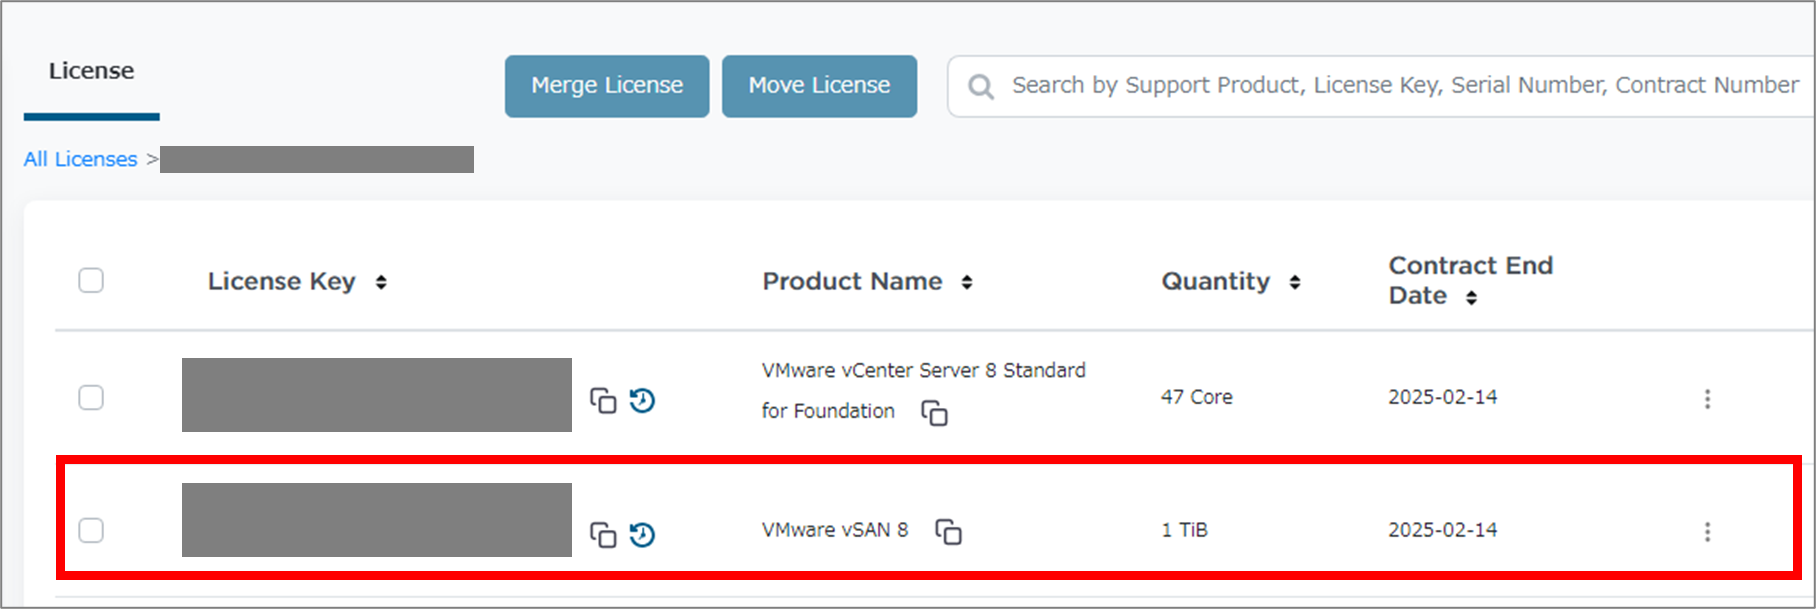The image size is (1816, 609).
Task: Open actions menu for vSAN 8 row
Action: pos(1707,532)
